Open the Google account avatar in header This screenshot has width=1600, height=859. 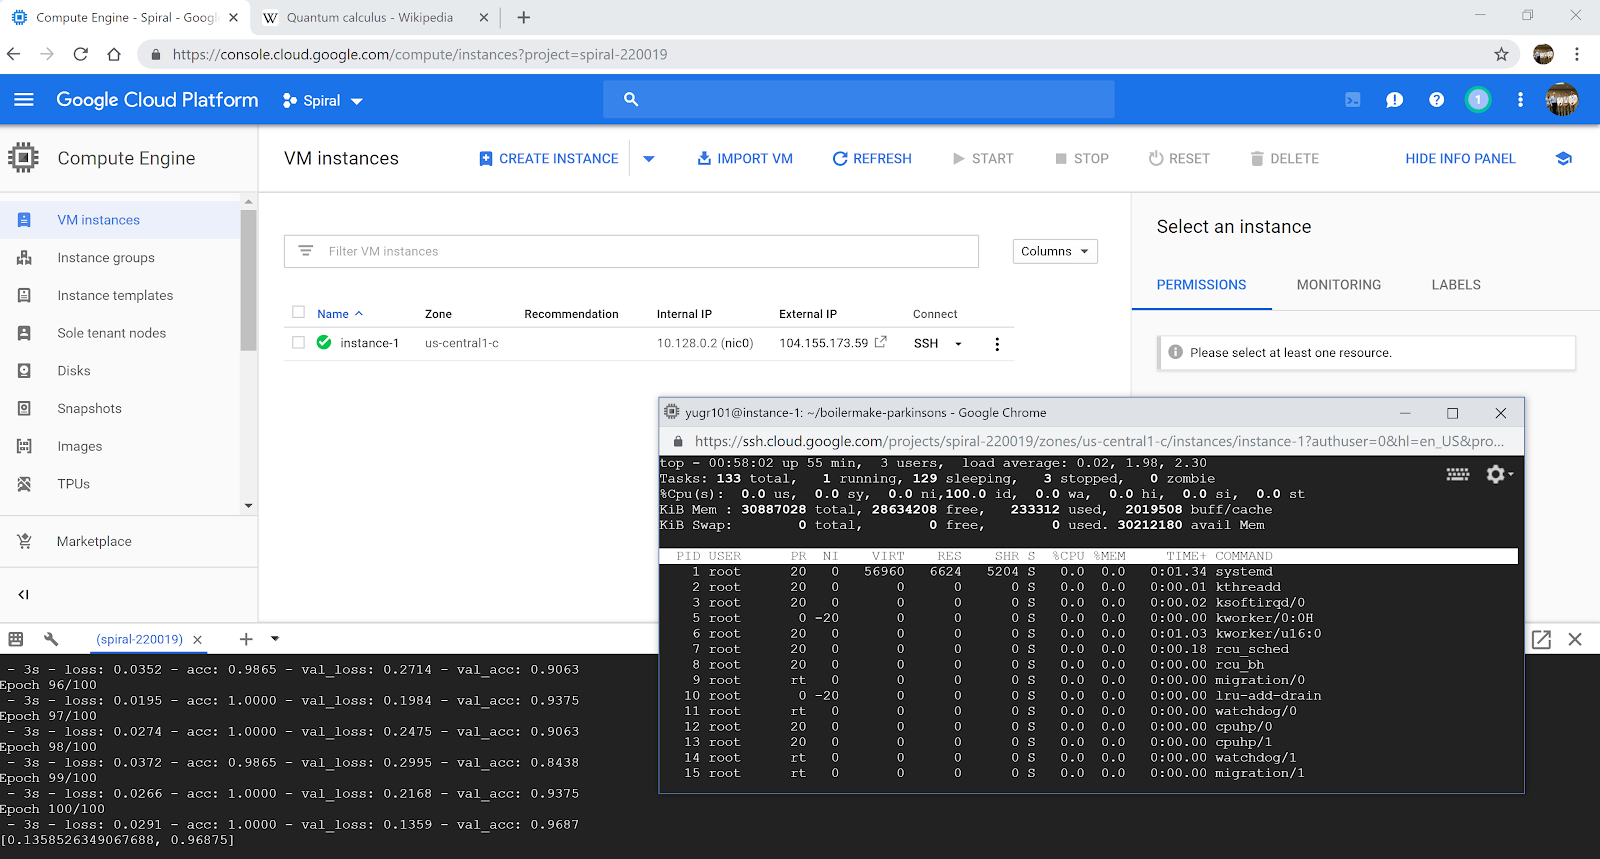click(x=1561, y=100)
